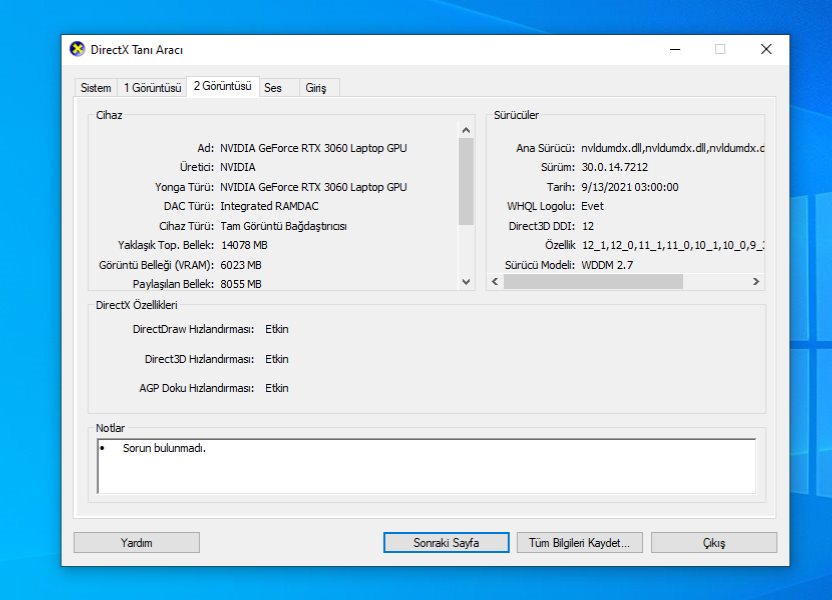The width and height of the screenshot is (832, 600).
Task: Click the Sürüm value 30.0.14.7212
Action: coord(614,167)
